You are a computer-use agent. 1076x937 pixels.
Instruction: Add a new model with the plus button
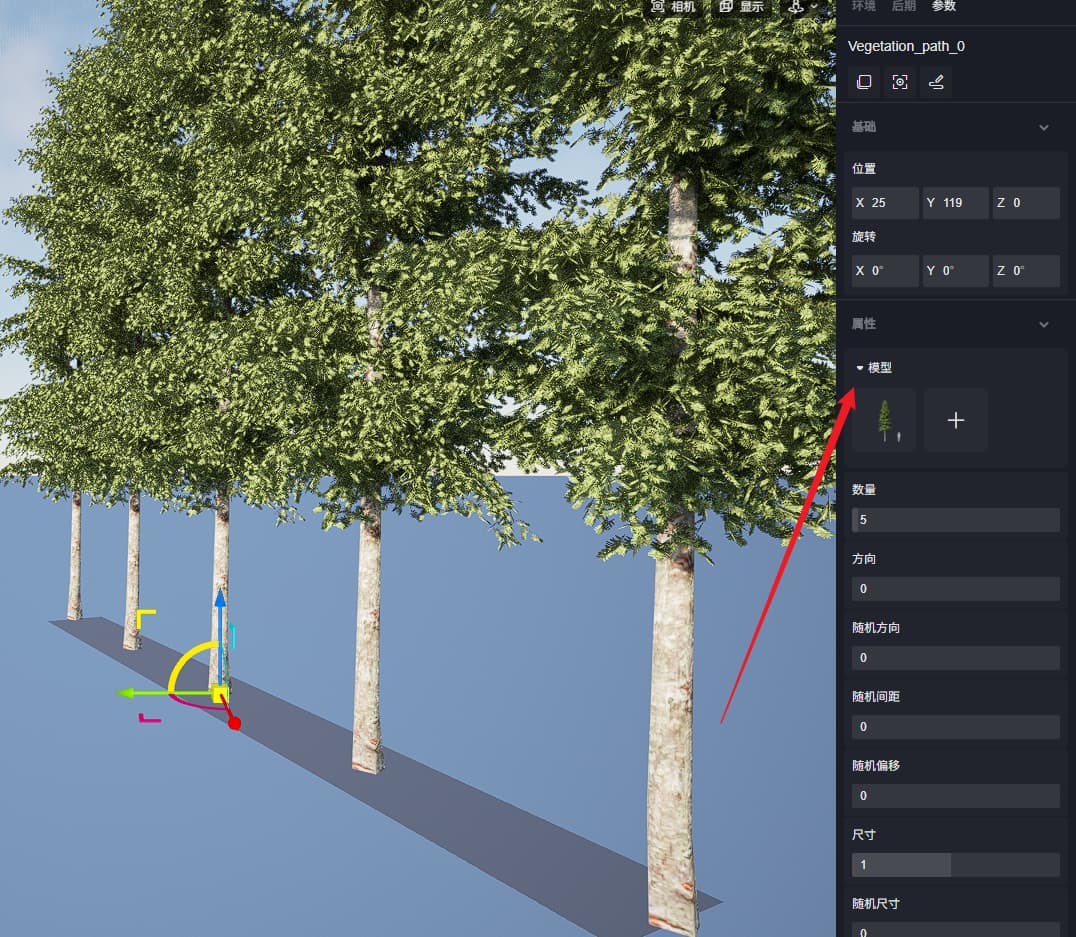955,420
